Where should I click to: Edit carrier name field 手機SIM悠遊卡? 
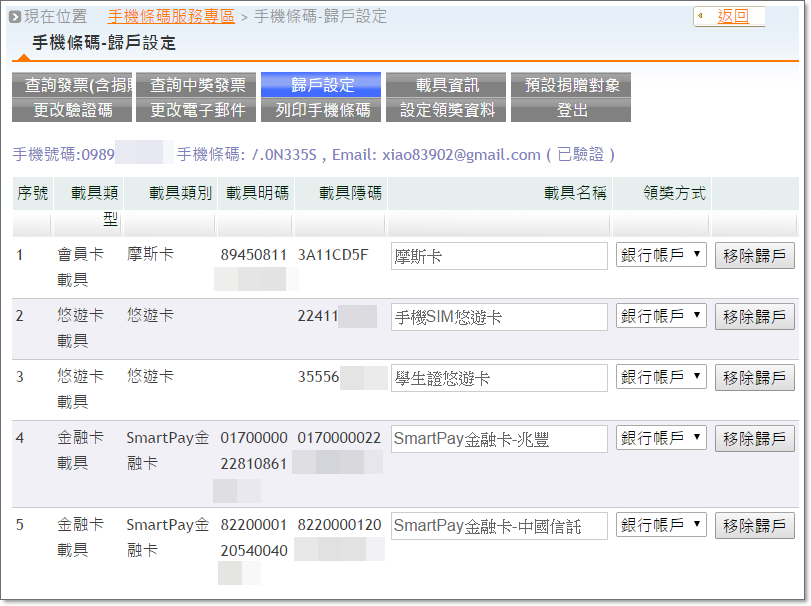[499, 317]
